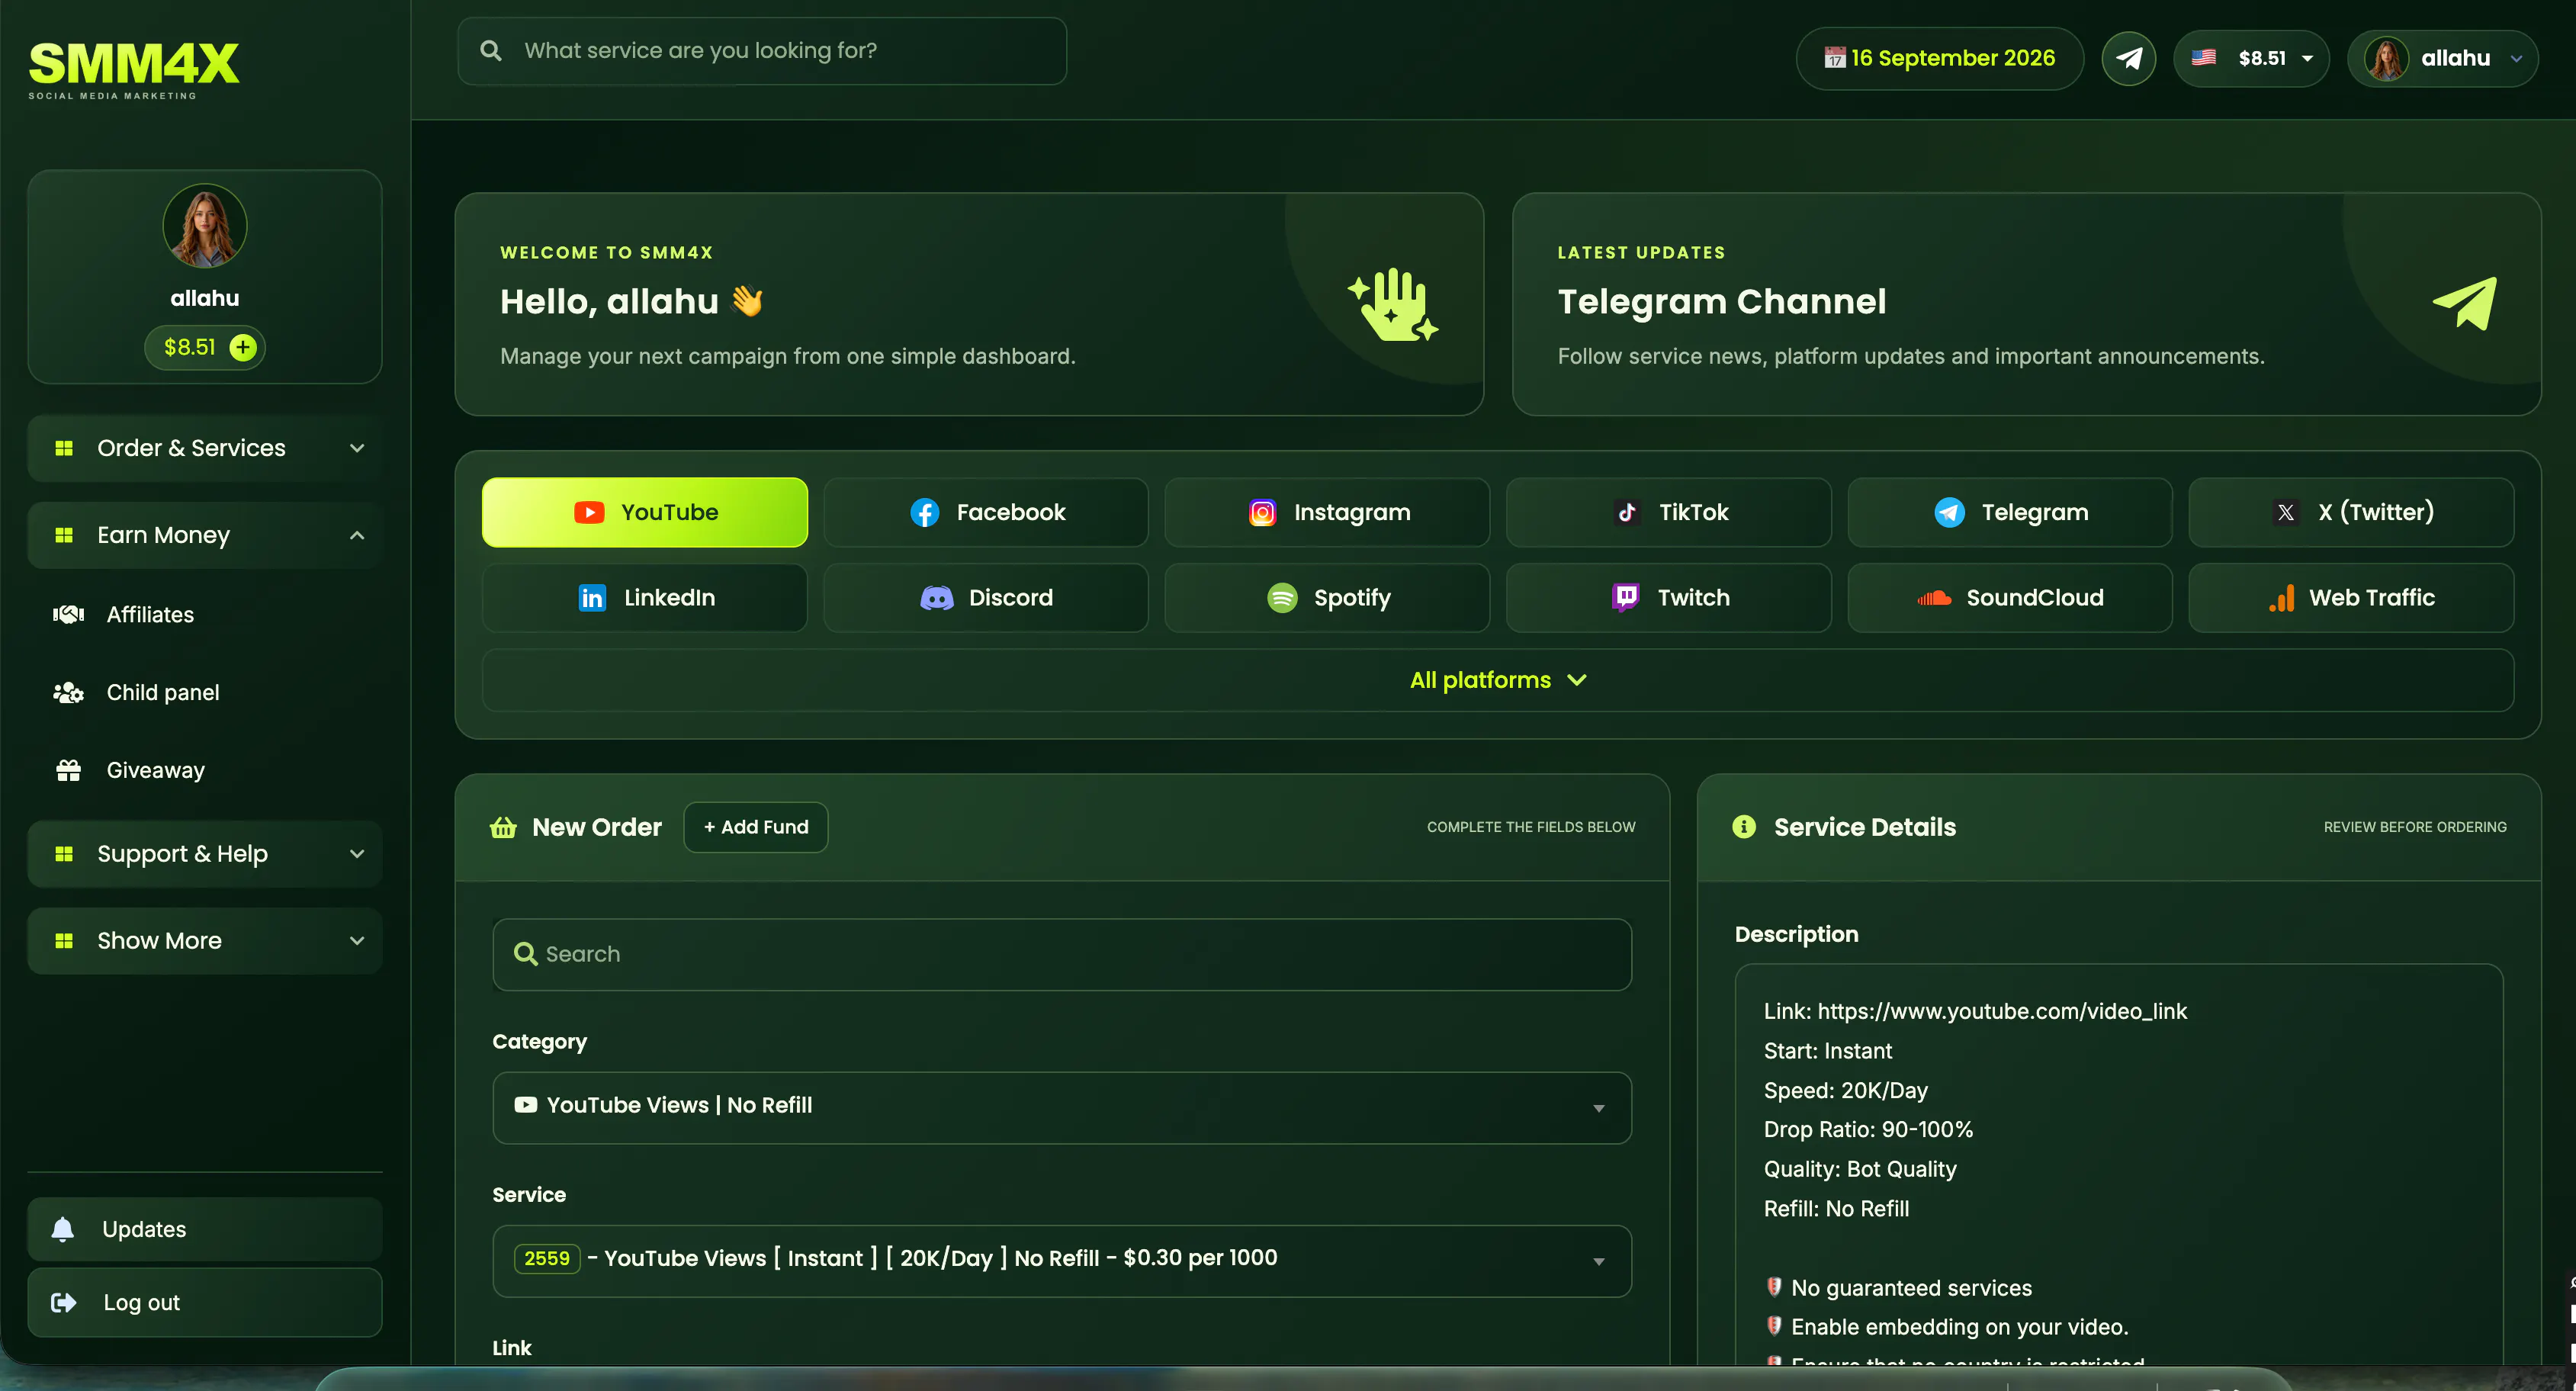This screenshot has height=1391, width=2576.
Task: Select the Discord platform tab
Action: coord(986,598)
